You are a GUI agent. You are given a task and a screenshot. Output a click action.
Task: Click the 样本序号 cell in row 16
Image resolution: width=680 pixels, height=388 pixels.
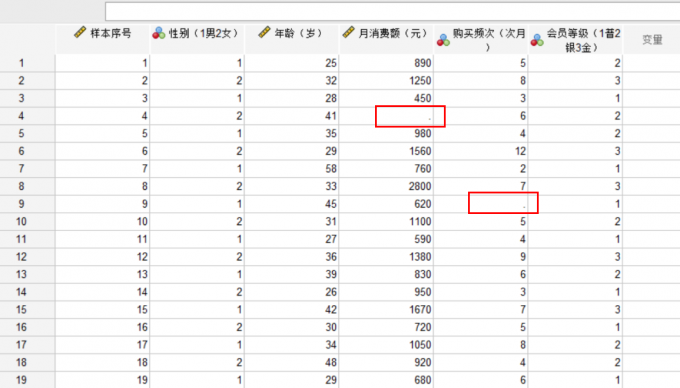point(103,327)
